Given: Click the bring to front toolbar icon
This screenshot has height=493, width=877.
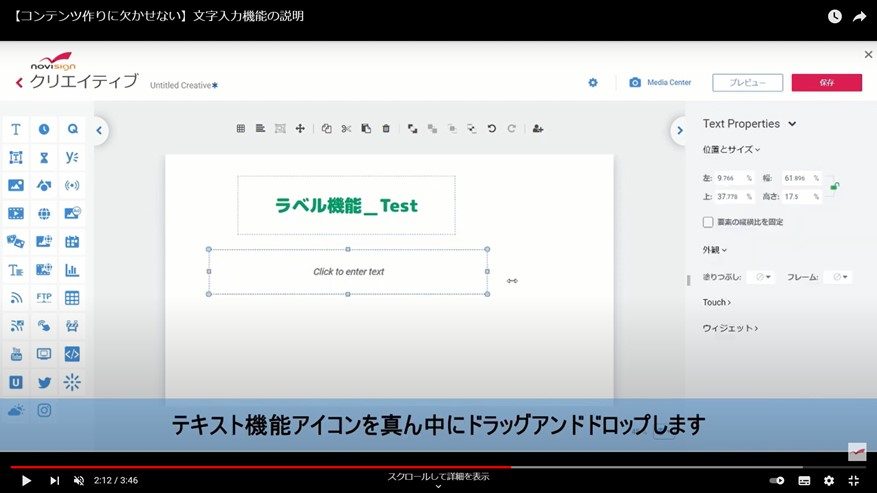Looking at the screenshot, I should [x=412, y=129].
